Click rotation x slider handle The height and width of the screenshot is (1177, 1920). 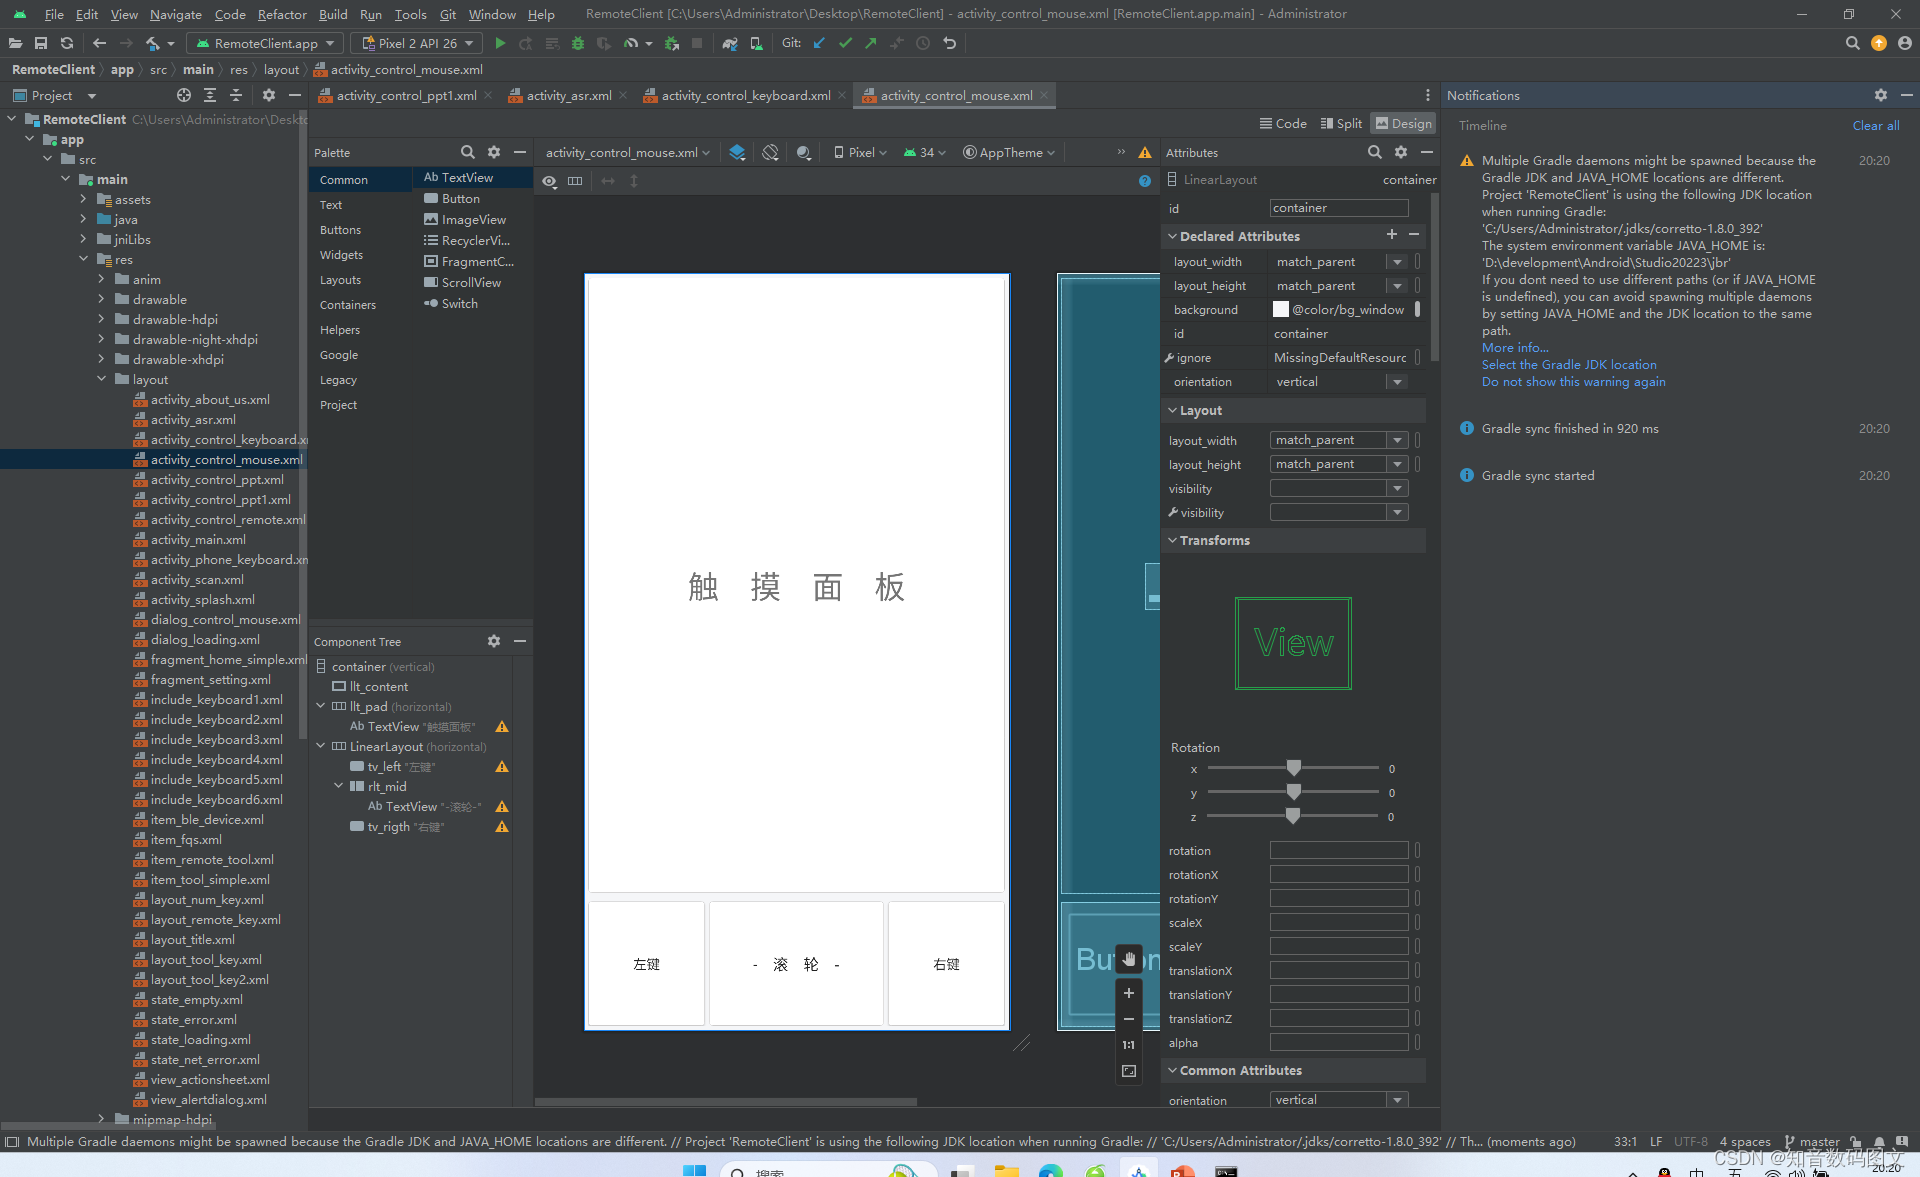pos(1294,768)
